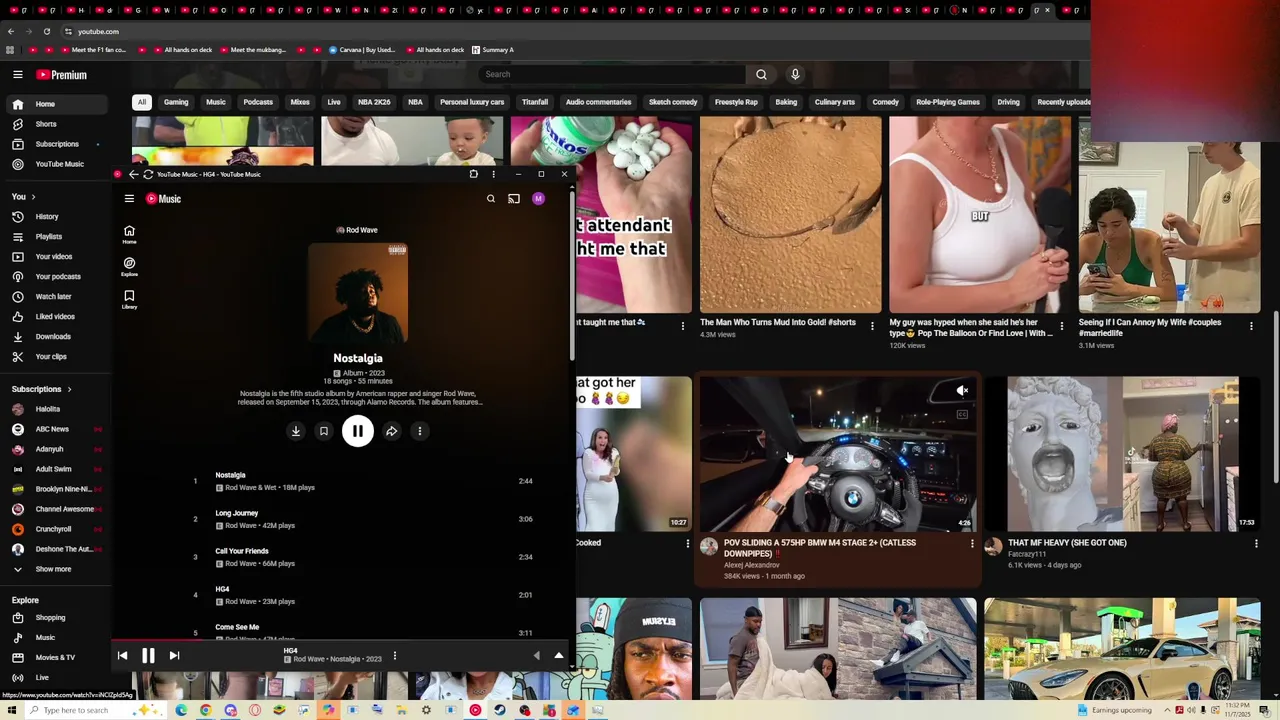
Task: Click the song progress bar
Action: click(340, 641)
